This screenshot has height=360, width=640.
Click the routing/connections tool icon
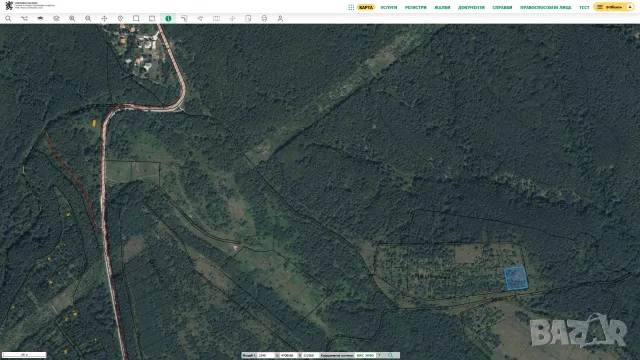[x=24, y=18]
